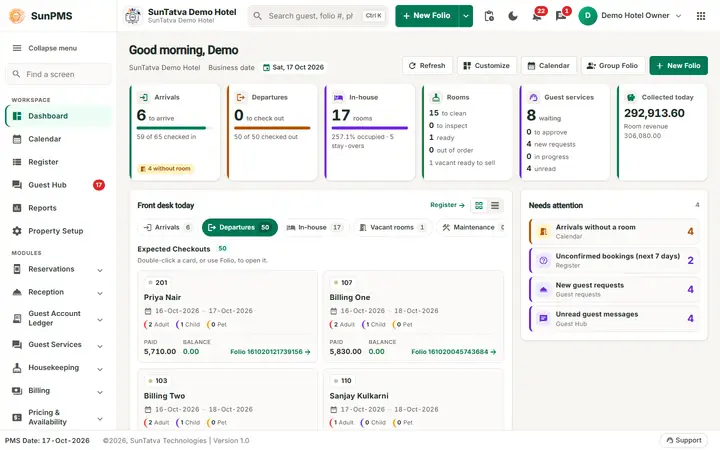Expand the Guest Account Ledger module
Screen dimensions: 720x450
point(58,318)
